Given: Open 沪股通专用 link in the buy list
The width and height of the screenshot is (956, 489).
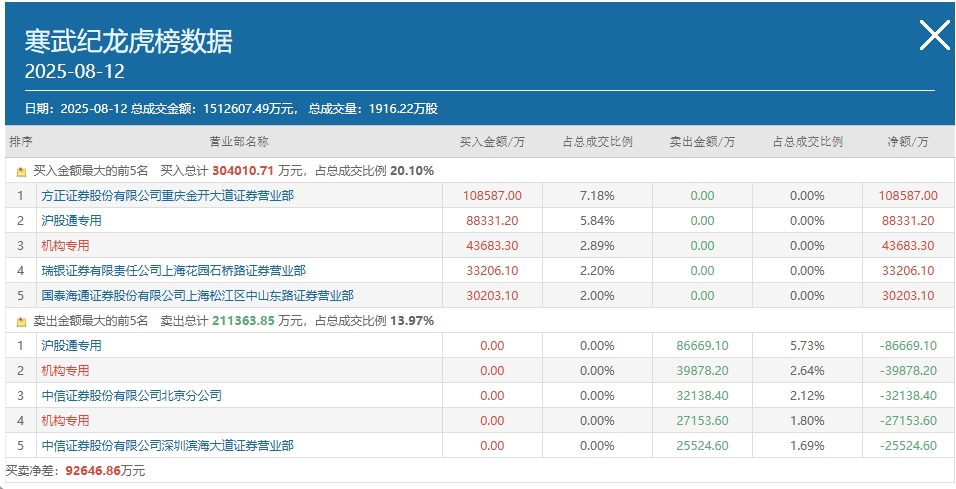Looking at the screenshot, I should pyautogui.click(x=71, y=221).
